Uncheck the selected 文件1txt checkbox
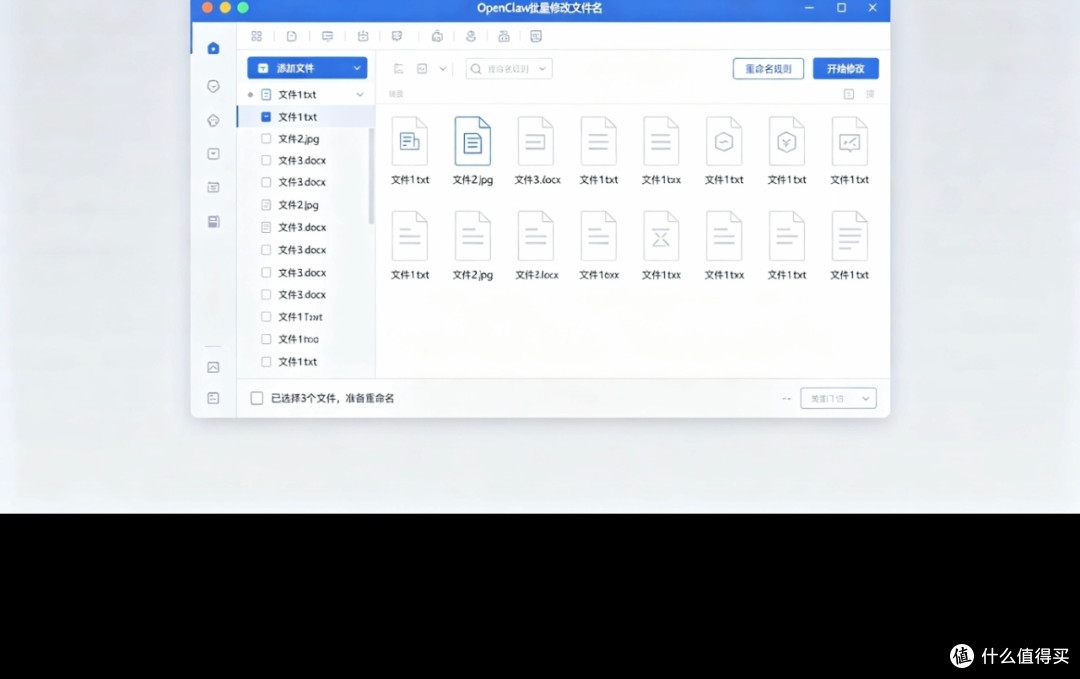The image size is (1080, 679). [266, 116]
